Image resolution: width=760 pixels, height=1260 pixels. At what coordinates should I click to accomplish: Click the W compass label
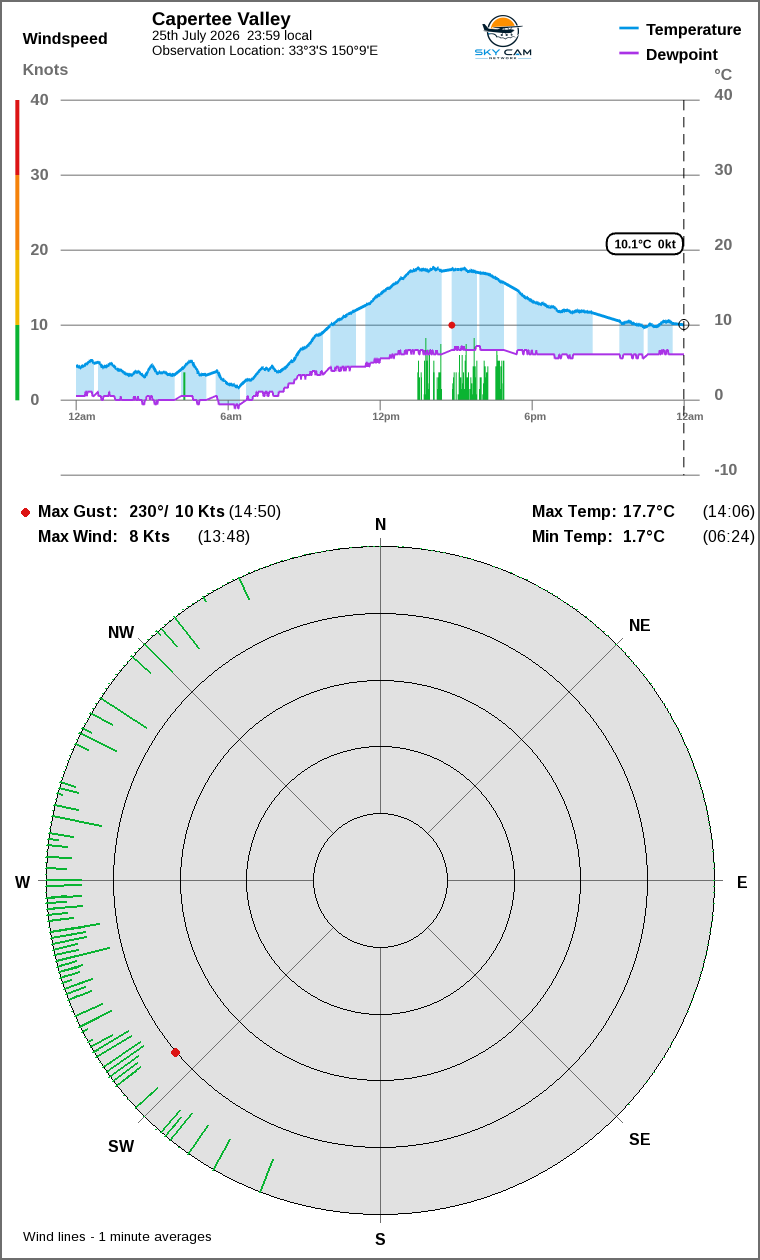coord(22,882)
